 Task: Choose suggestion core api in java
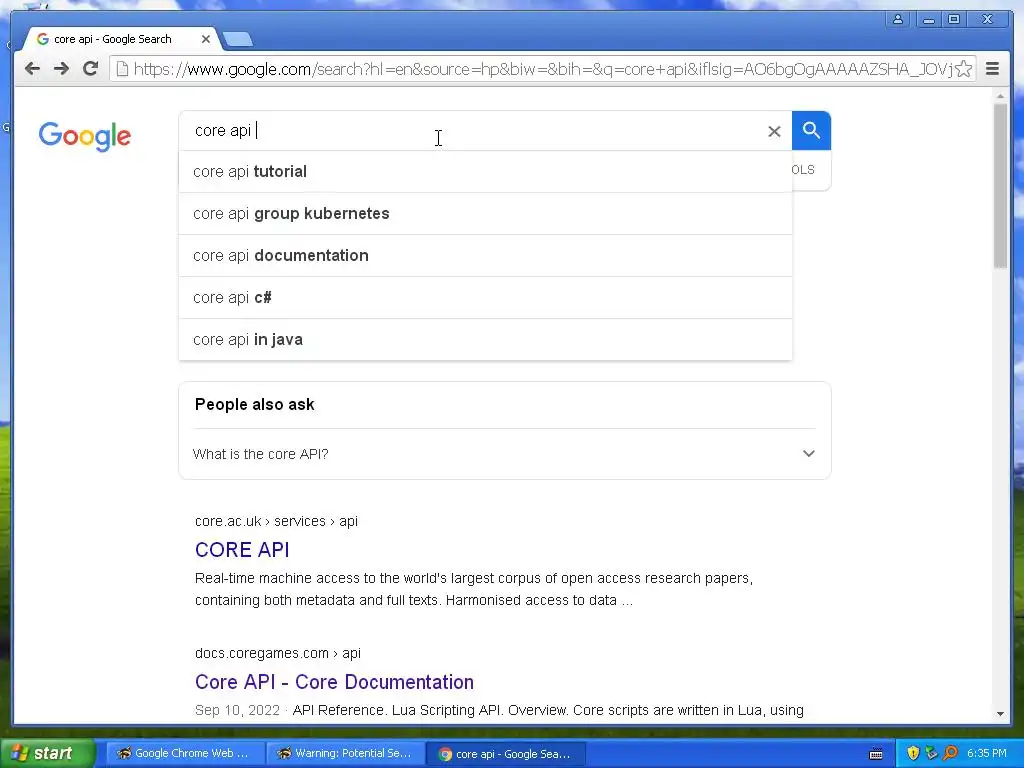485,340
